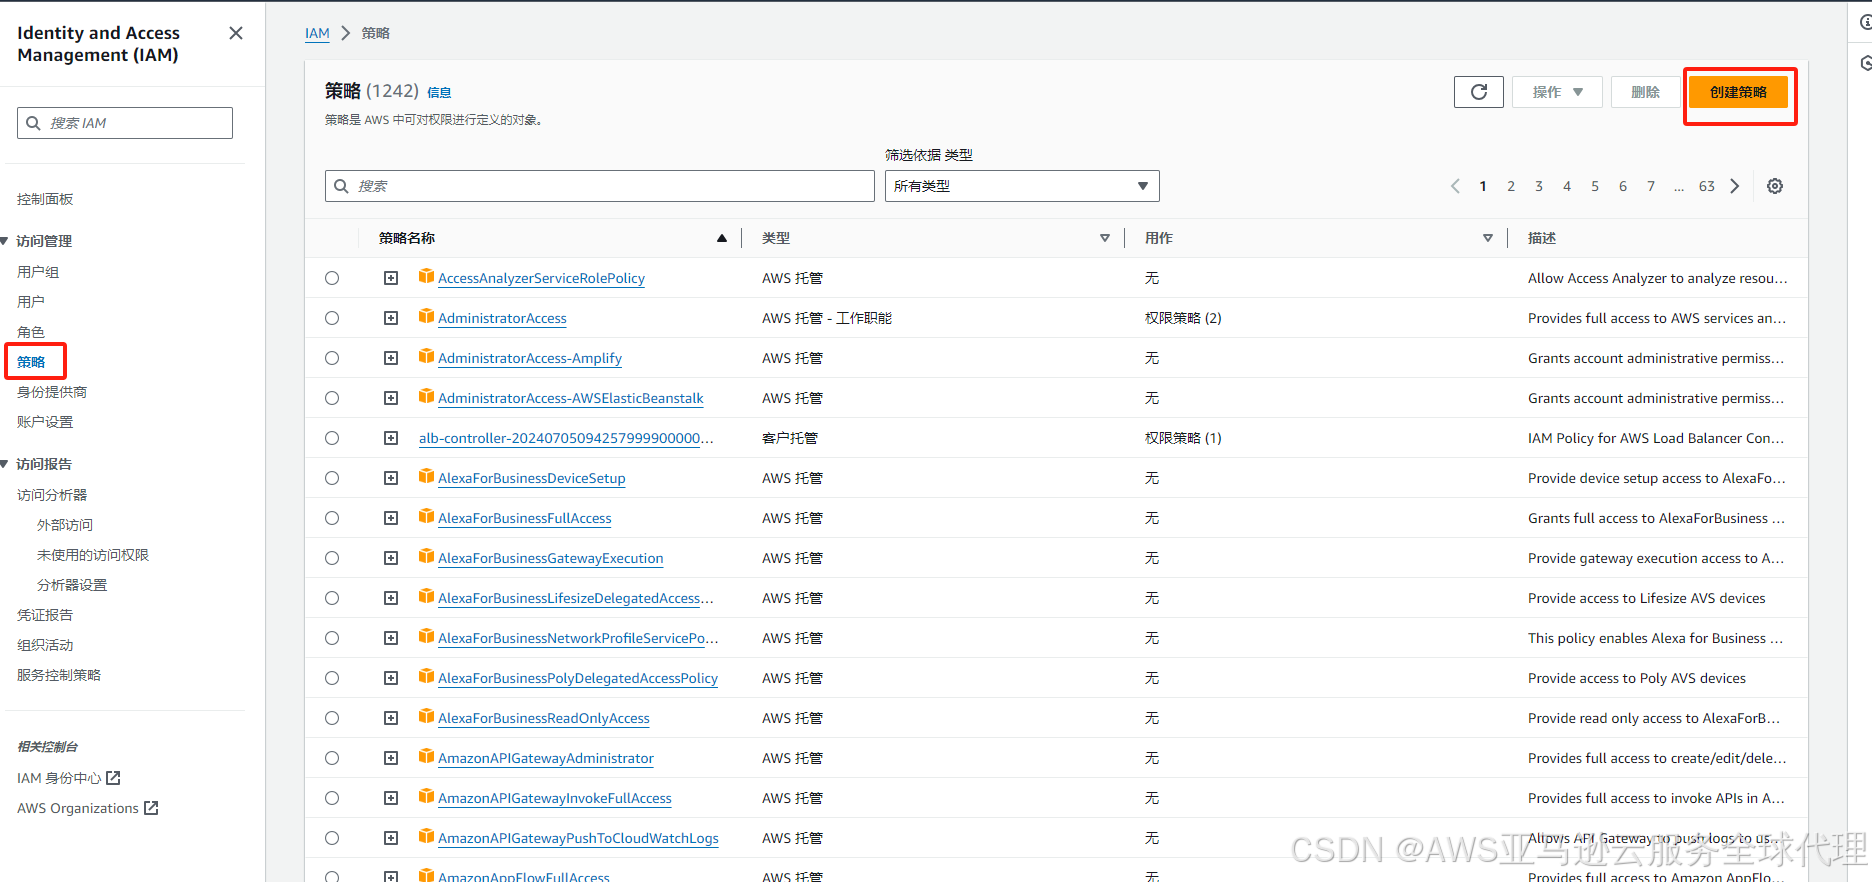
Task: Open 用户组 in sidebar
Action: point(38,272)
